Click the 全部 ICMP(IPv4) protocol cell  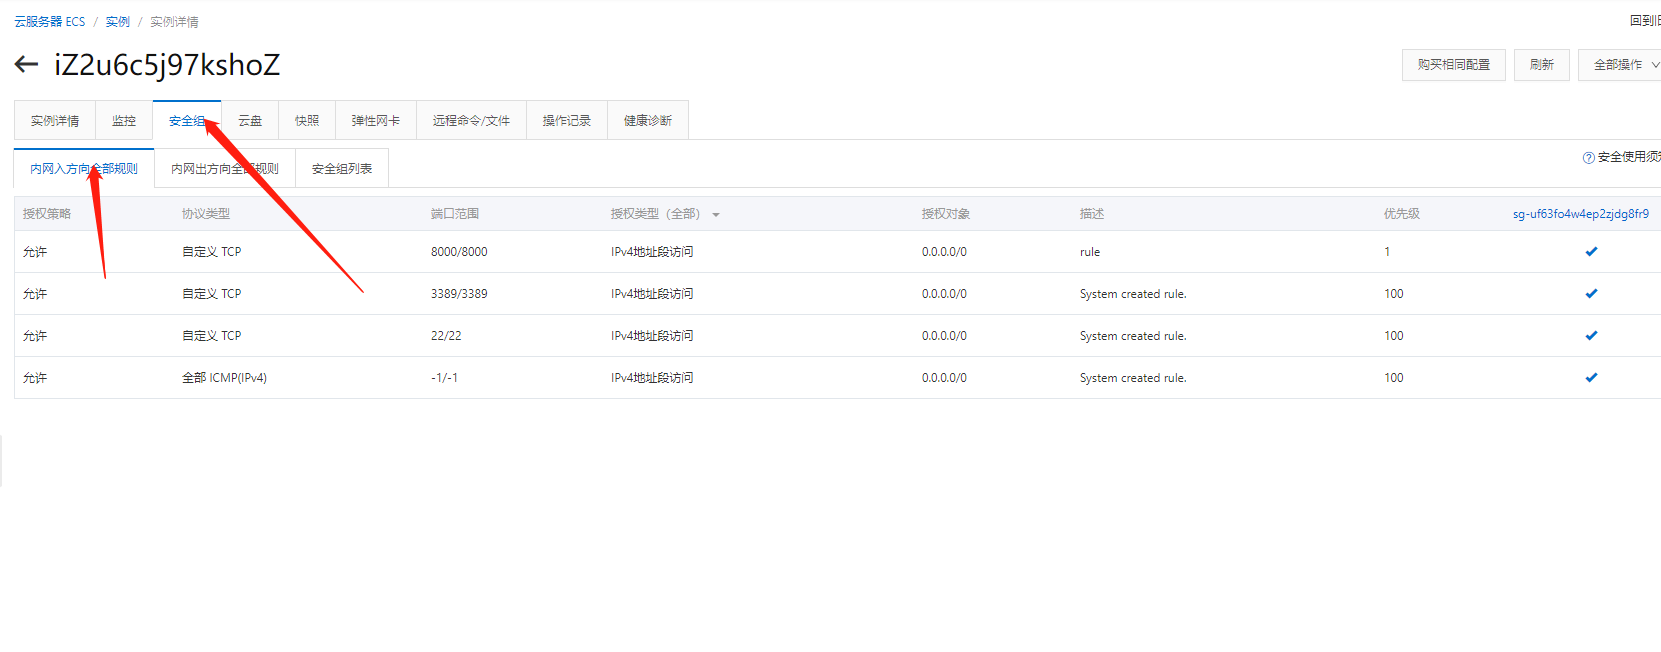click(x=224, y=378)
